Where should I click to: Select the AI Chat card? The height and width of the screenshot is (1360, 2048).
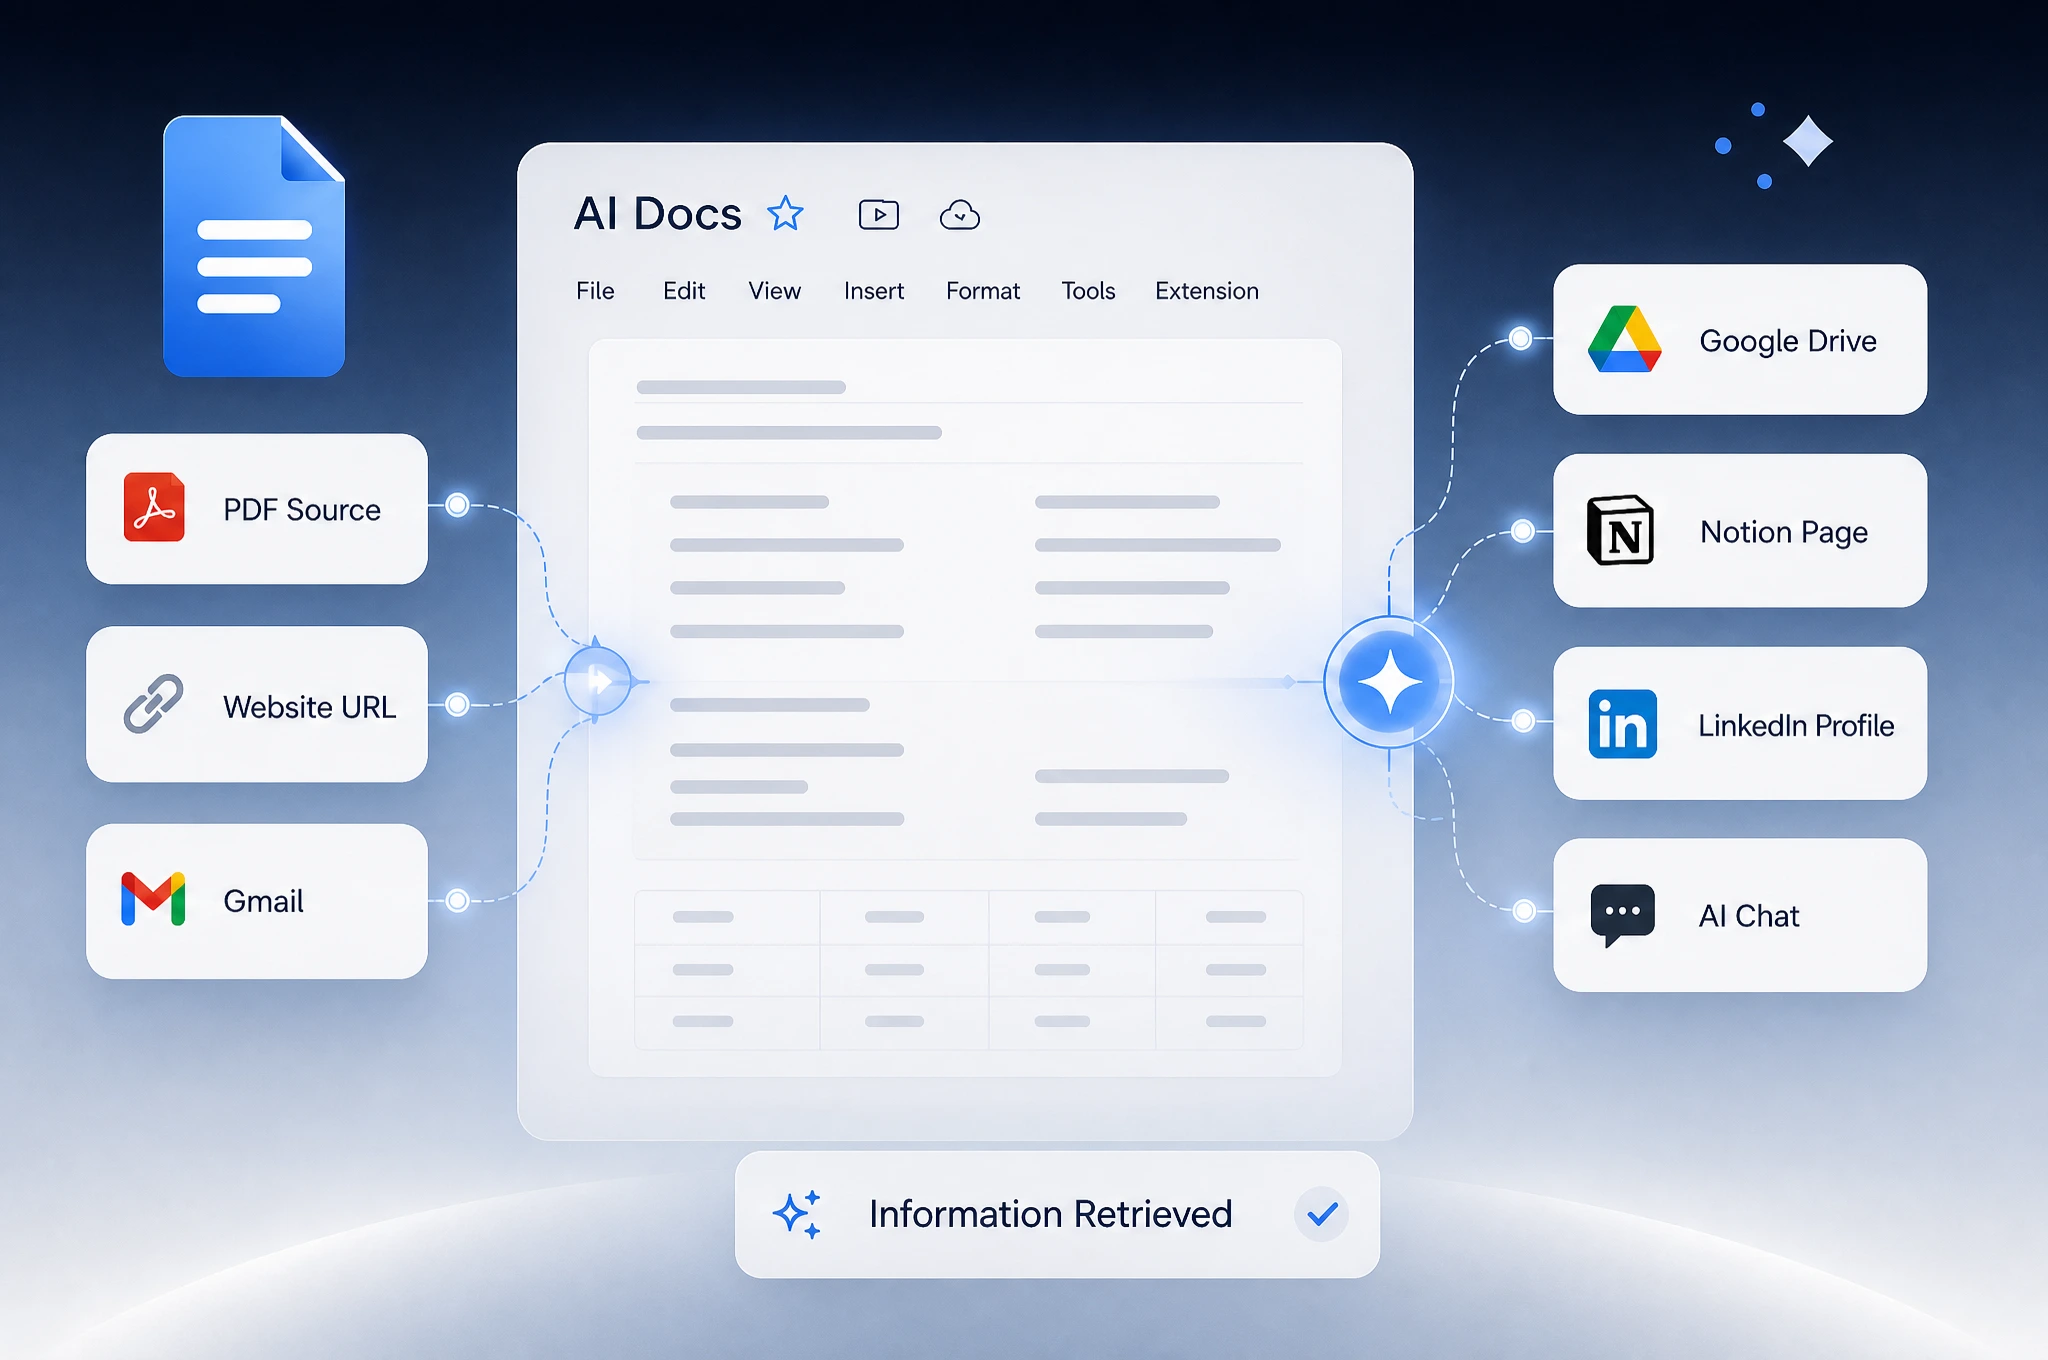point(1740,915)
